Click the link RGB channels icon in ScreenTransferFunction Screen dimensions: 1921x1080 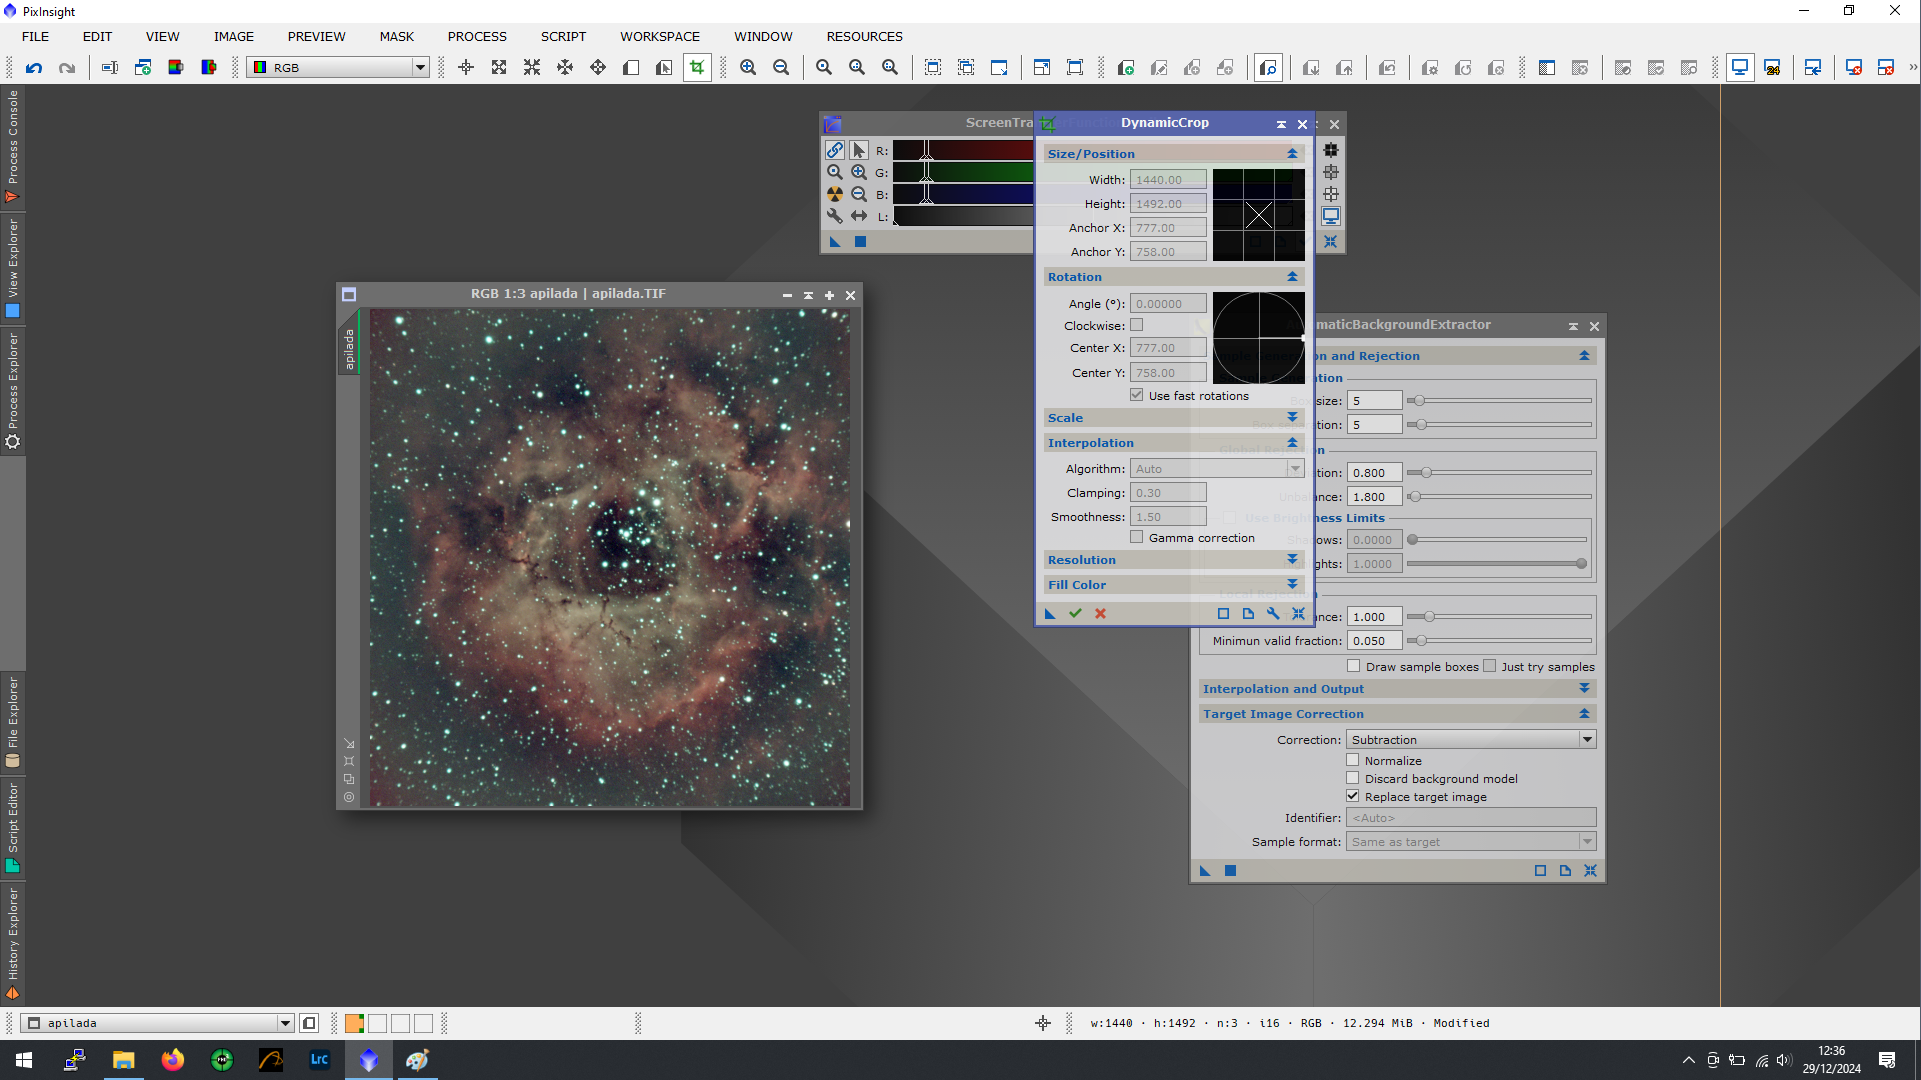click(x=835, y=150)
